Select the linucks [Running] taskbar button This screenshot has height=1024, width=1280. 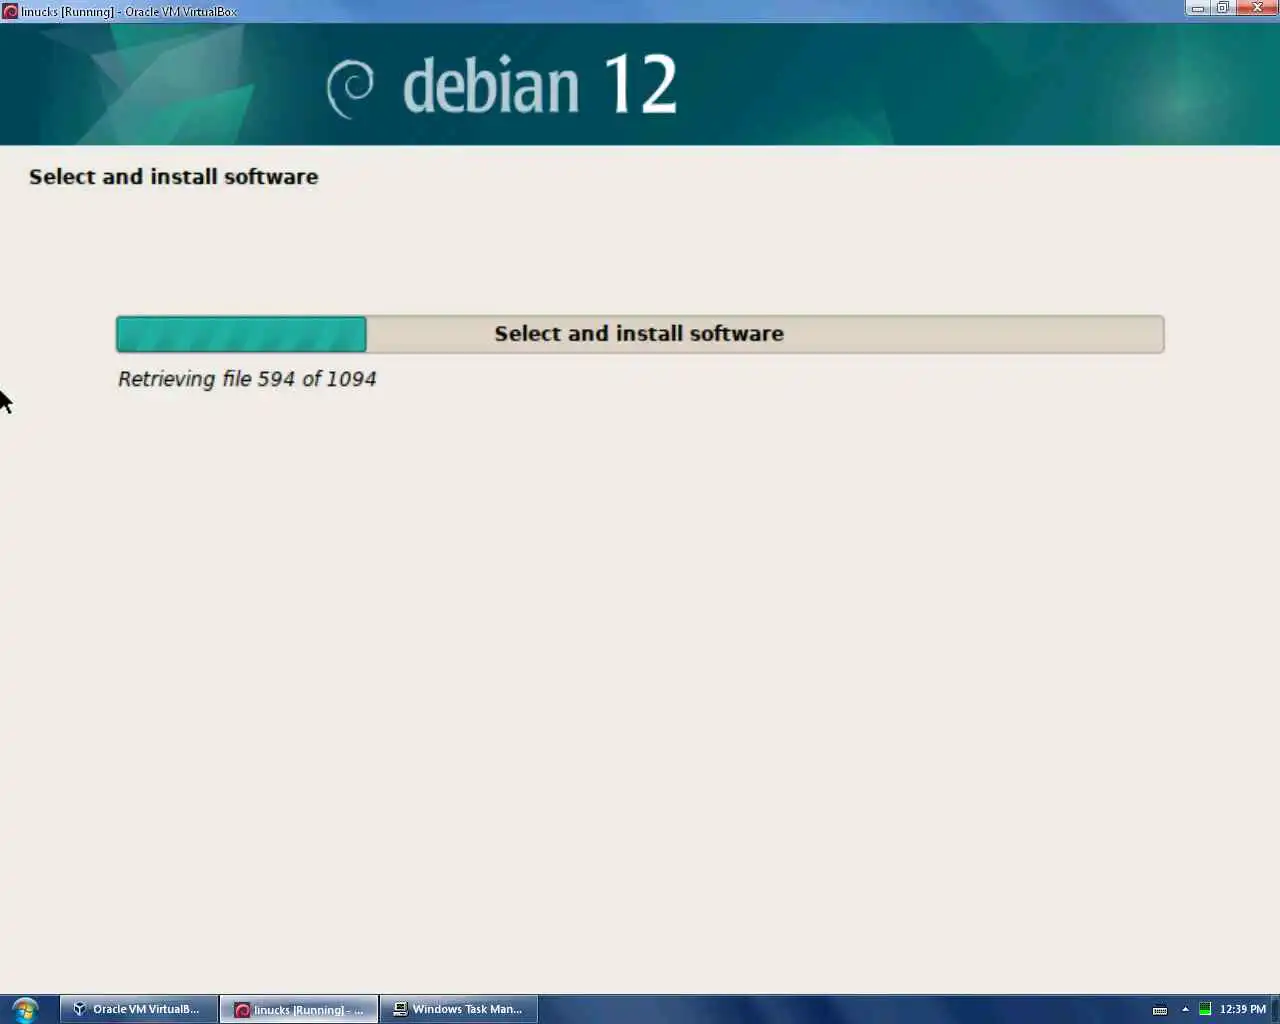[299, 1009]
